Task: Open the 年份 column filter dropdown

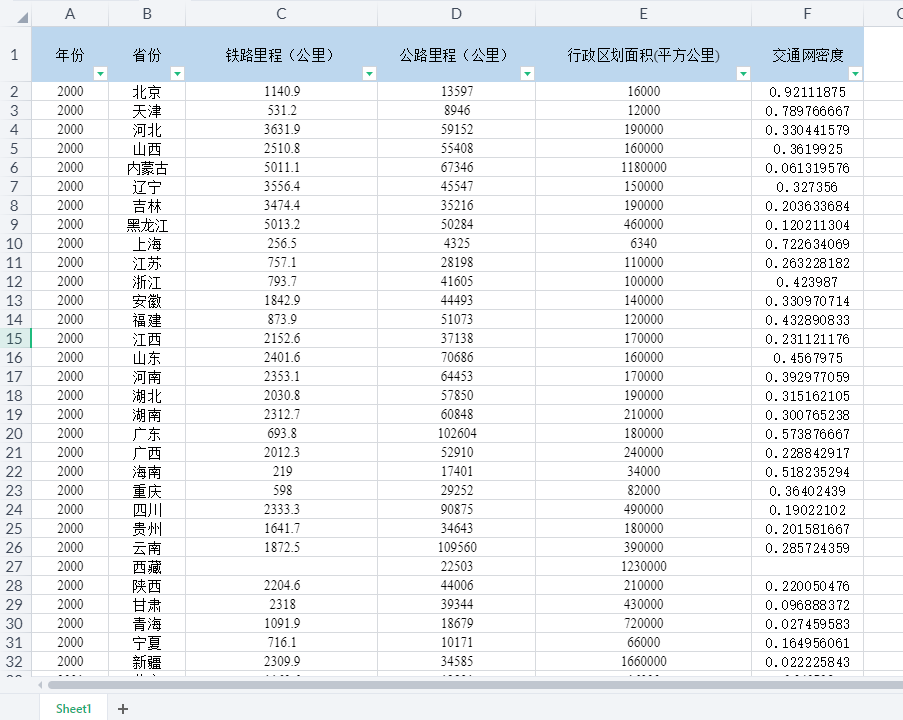Action: [100, 74]
